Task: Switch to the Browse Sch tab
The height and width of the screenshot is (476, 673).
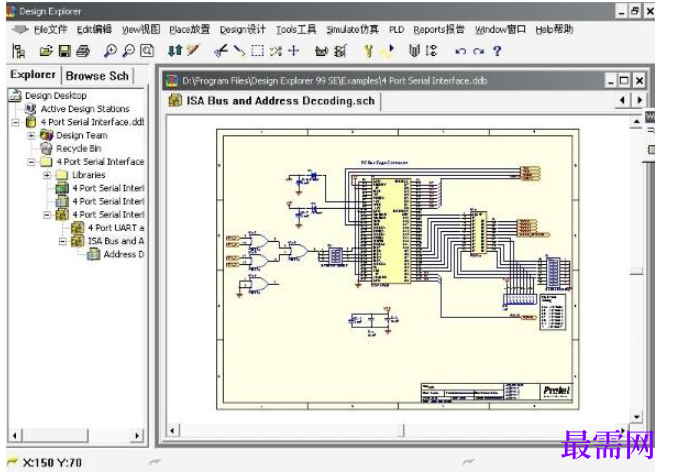Action: pos(97,76)
